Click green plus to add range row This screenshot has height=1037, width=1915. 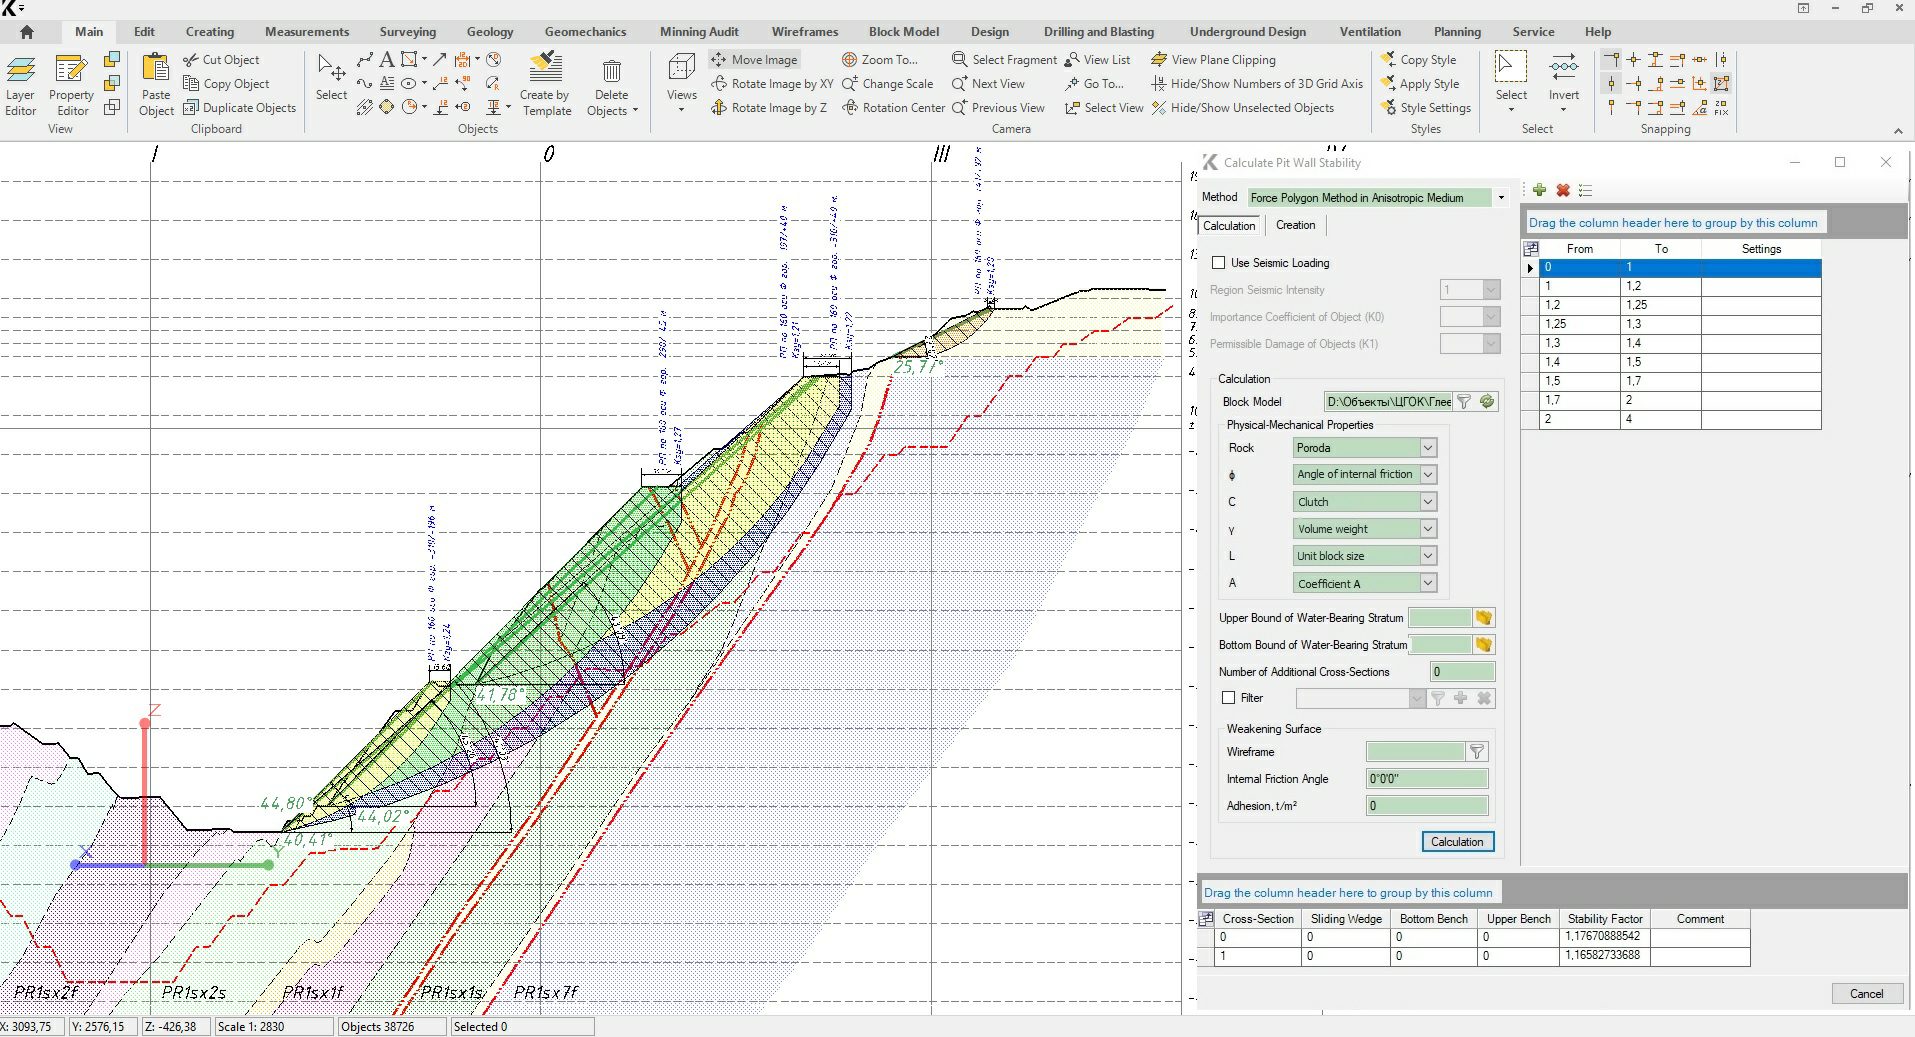pyautogui.click(x=1539, y=190)
